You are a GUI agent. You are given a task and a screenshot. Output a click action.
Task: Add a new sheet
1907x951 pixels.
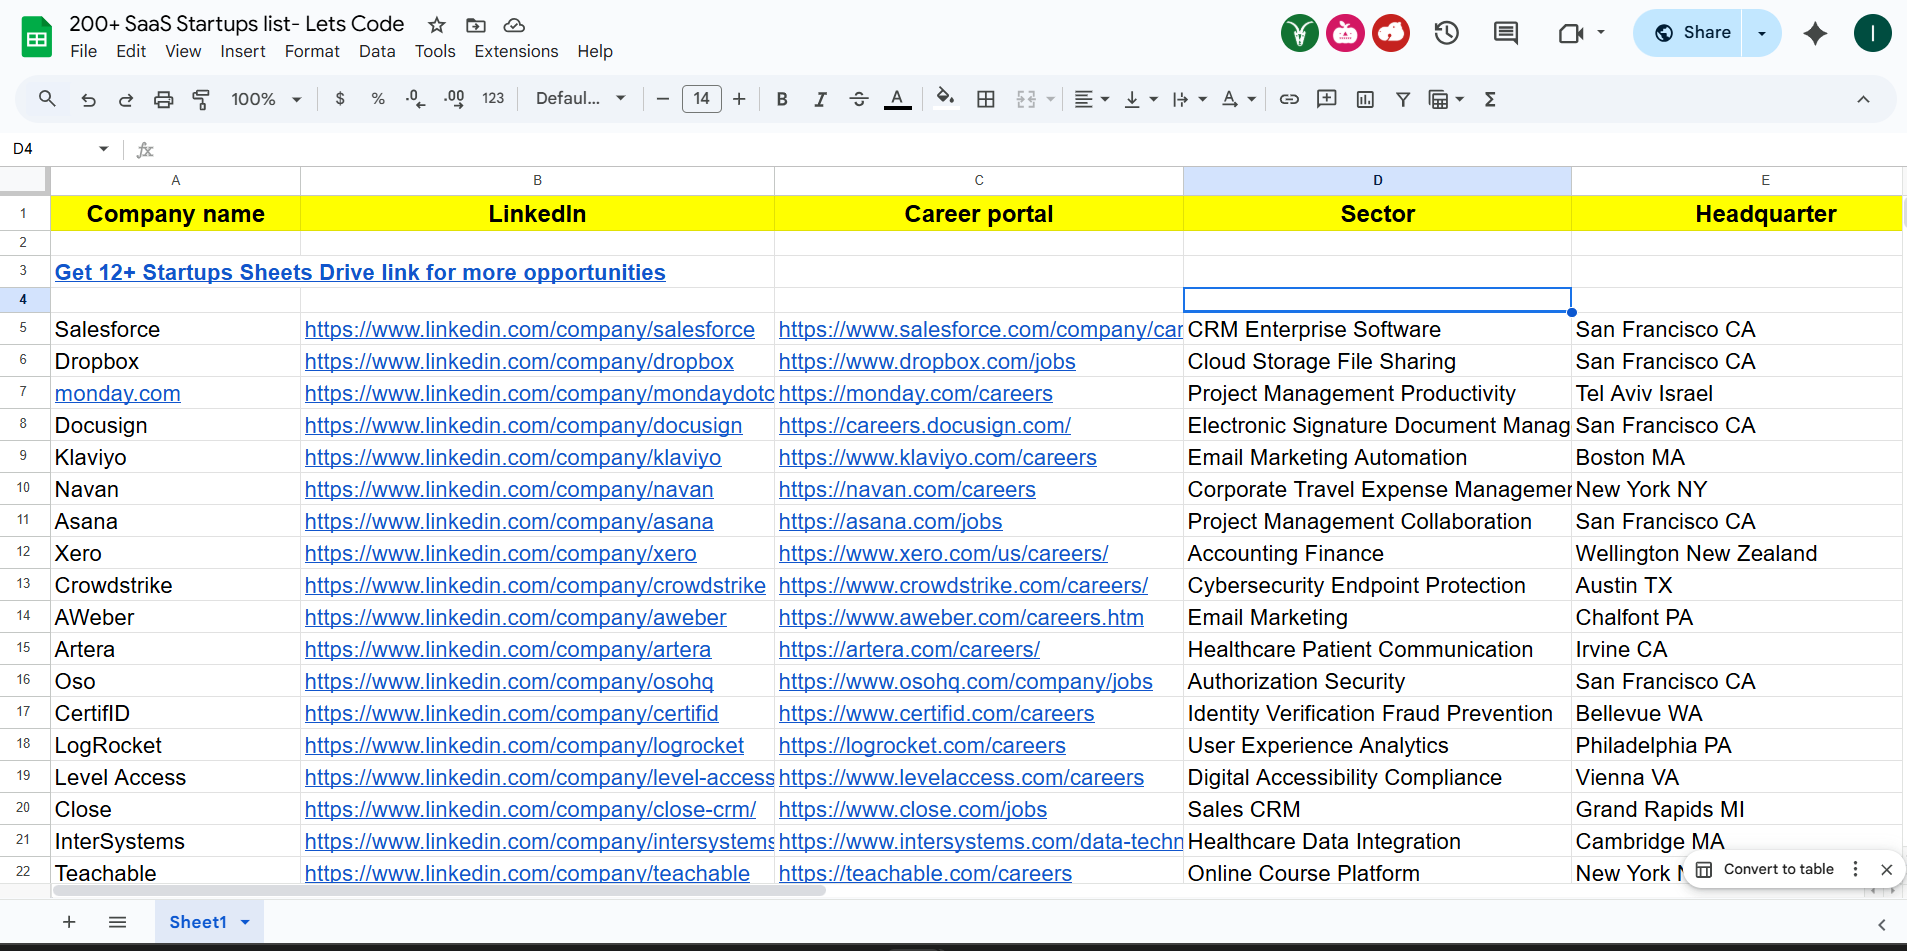tap(69, 922)
